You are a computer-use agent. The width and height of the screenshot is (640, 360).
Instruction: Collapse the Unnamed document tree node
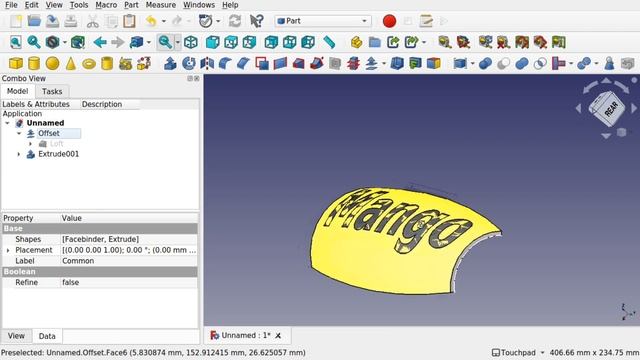point(7,123)
